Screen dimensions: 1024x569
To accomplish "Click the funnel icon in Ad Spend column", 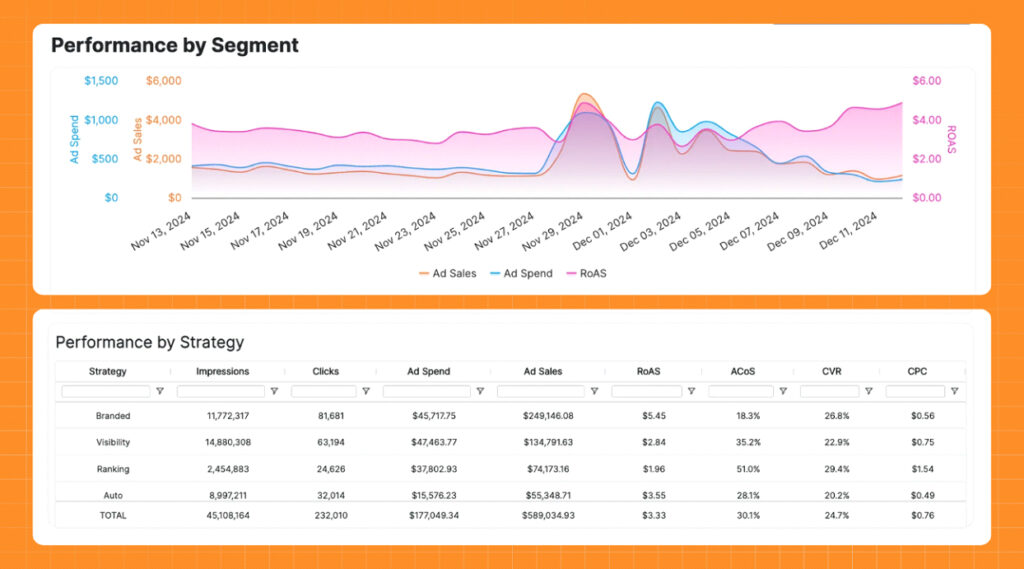I will 480,392.
